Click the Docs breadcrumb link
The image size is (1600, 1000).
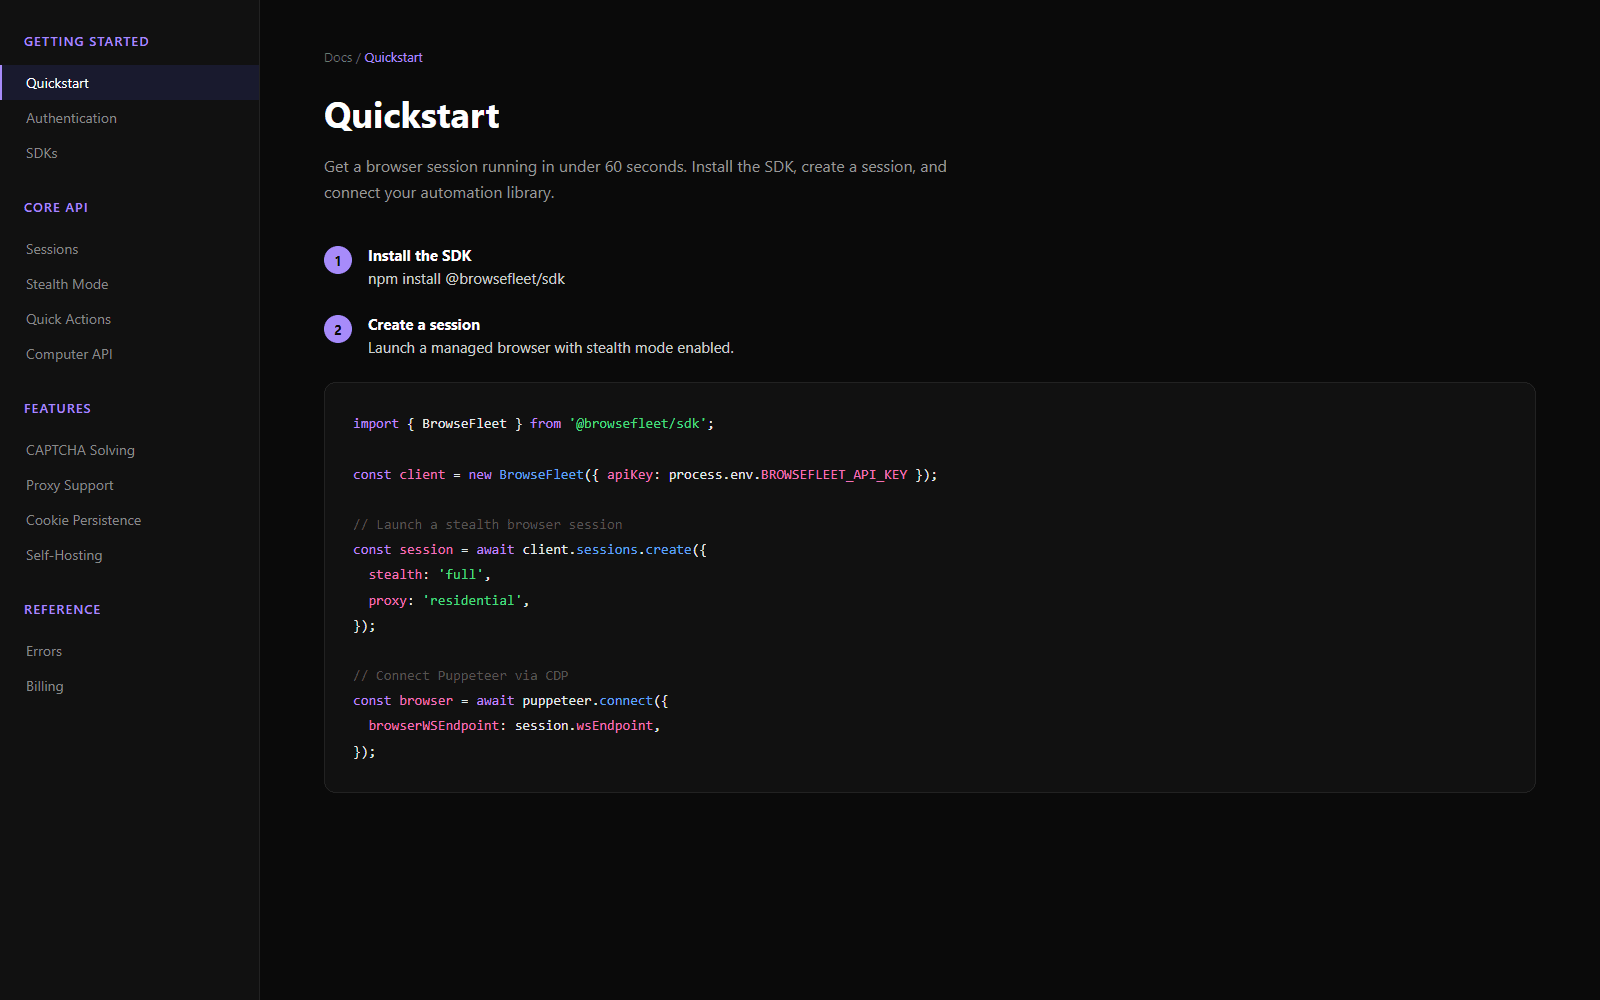[x=336, y=57]
